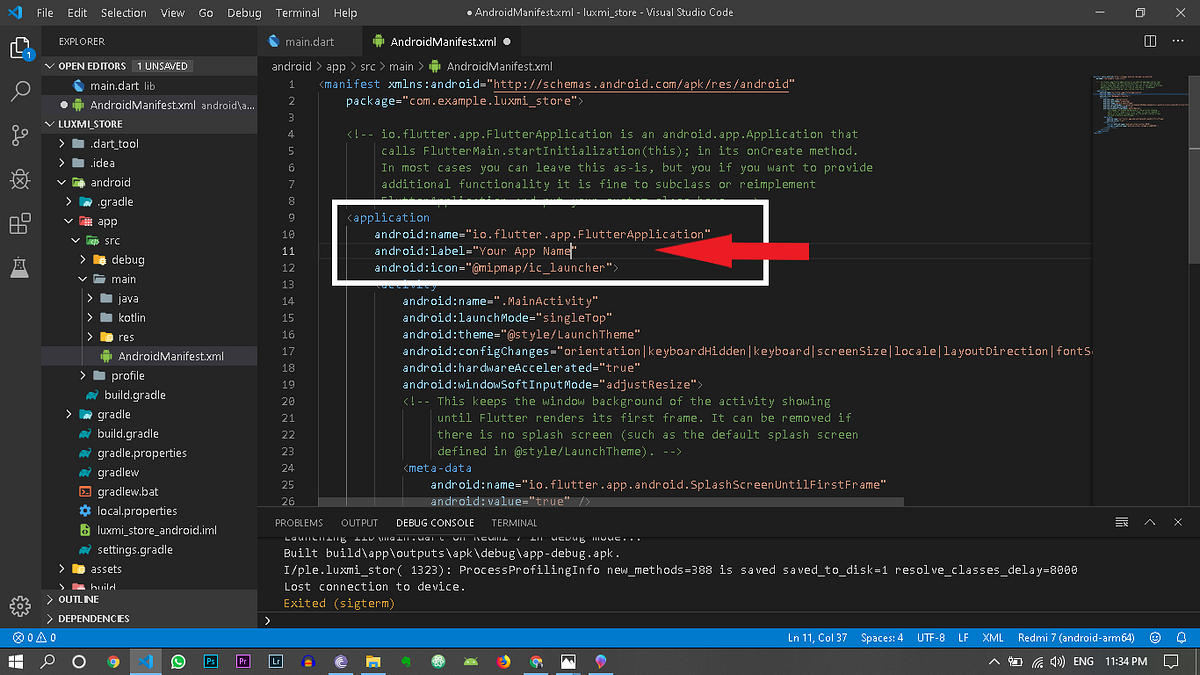Open the main.dart tab

[x=310, y=41]
